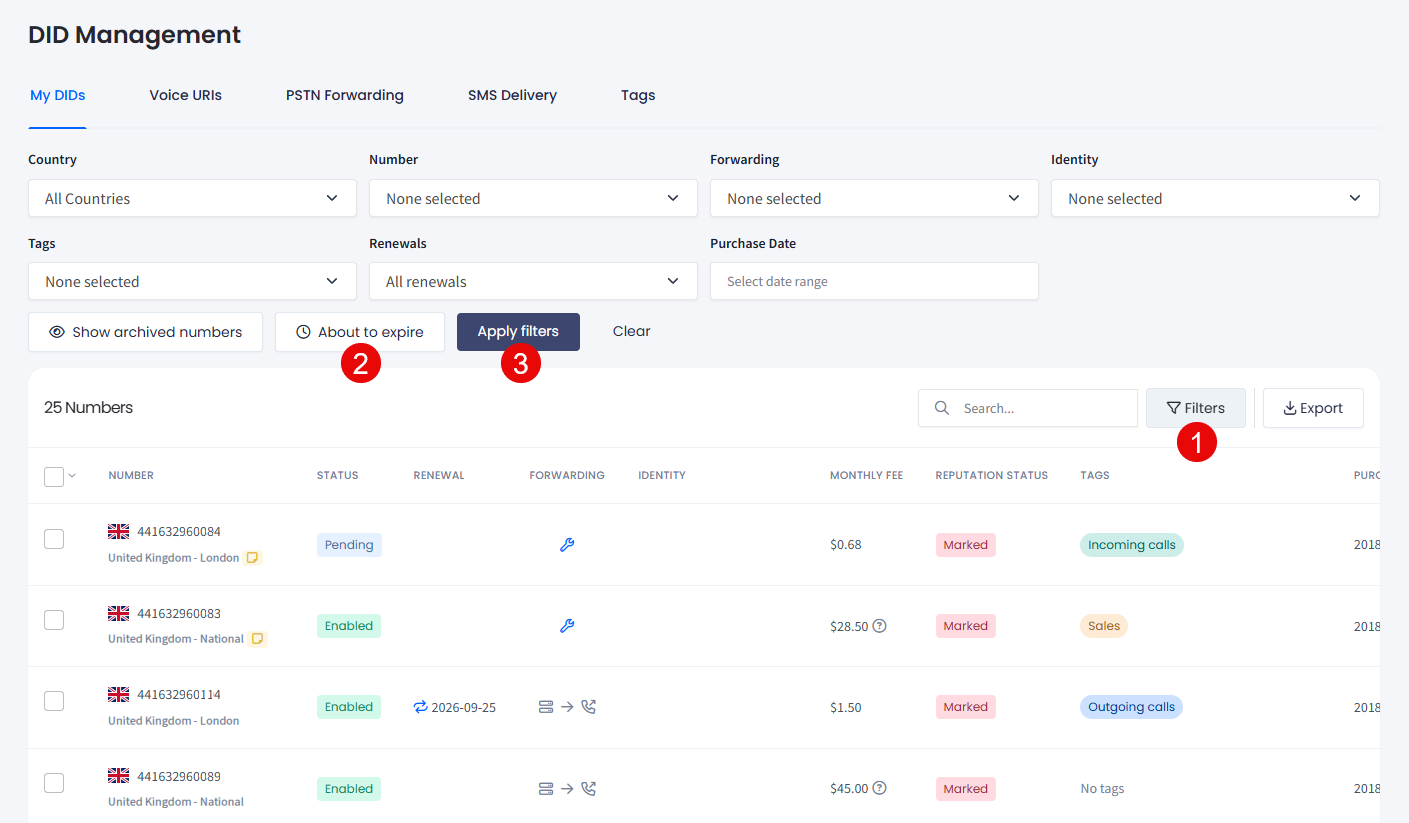Click the Incoming calls tag
1409x823 pixels.
(1132, 545)
